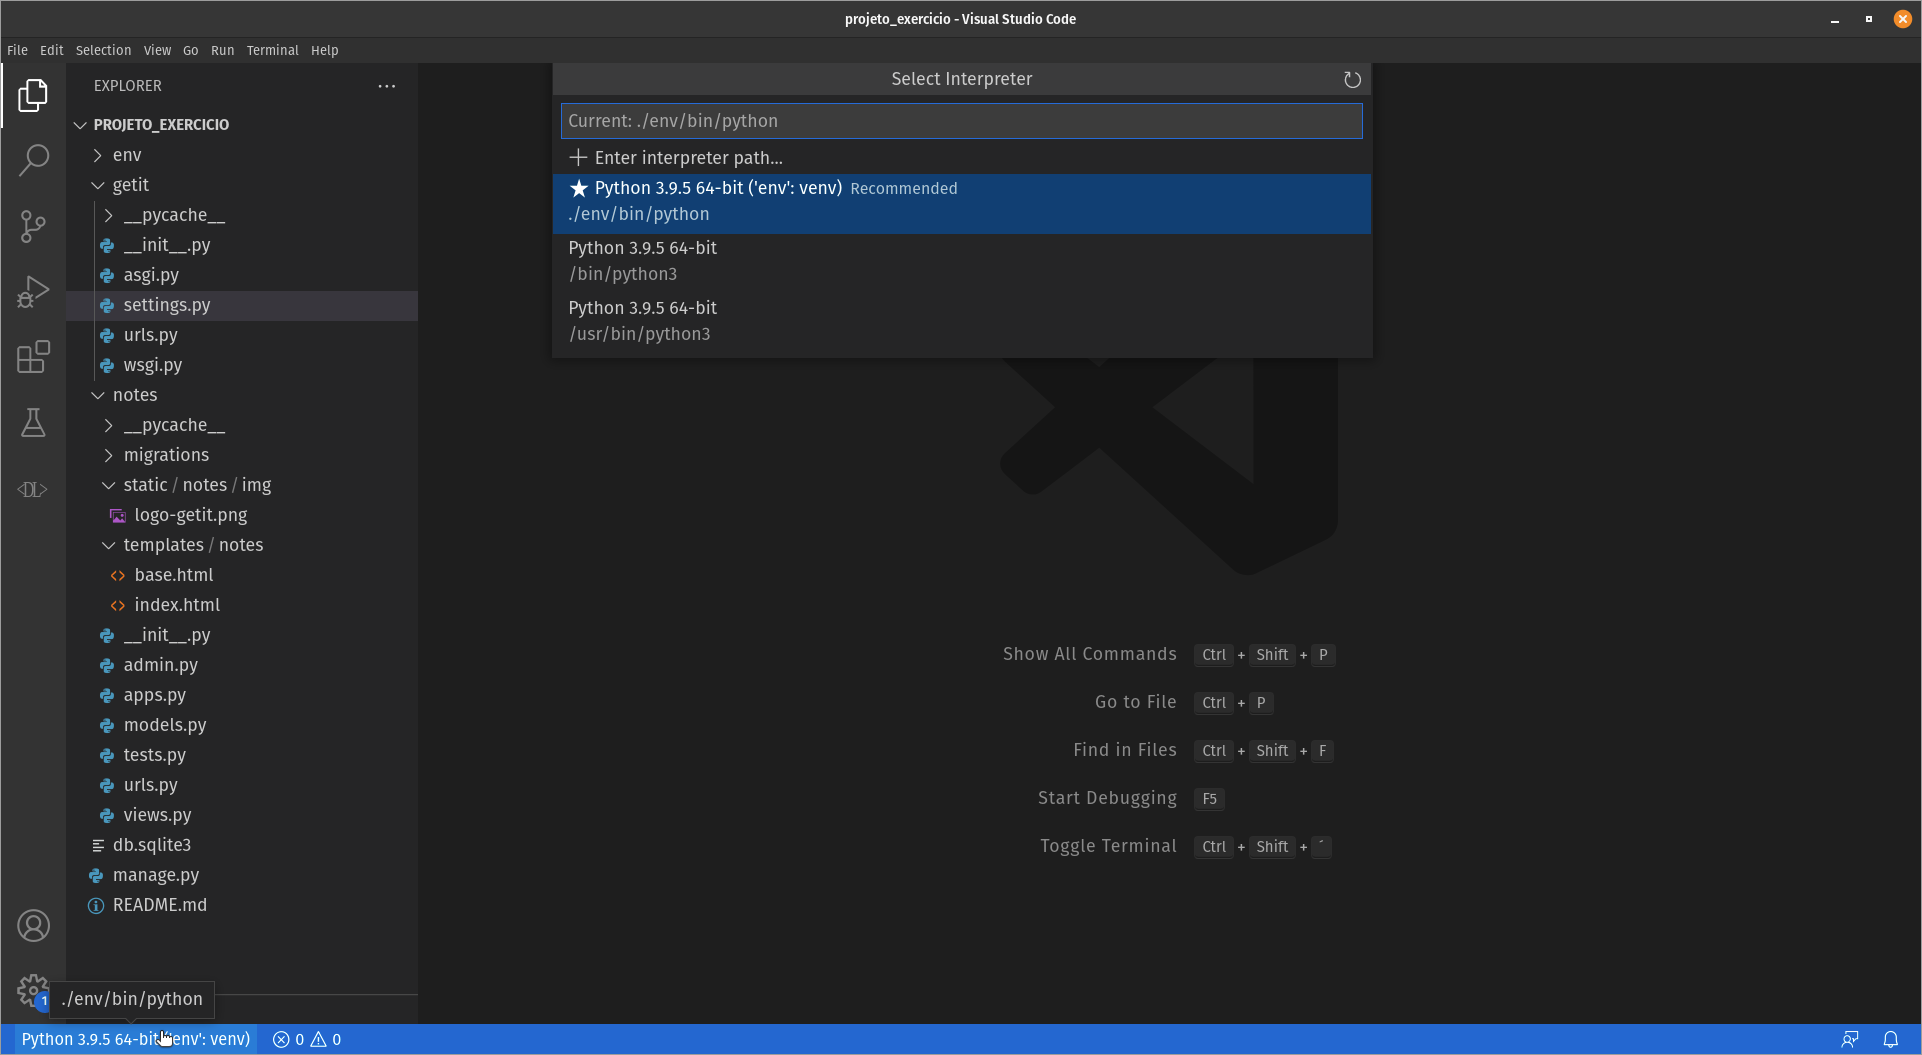
Task: Collapse the notes folder
Action: click(x=97, y=395)
